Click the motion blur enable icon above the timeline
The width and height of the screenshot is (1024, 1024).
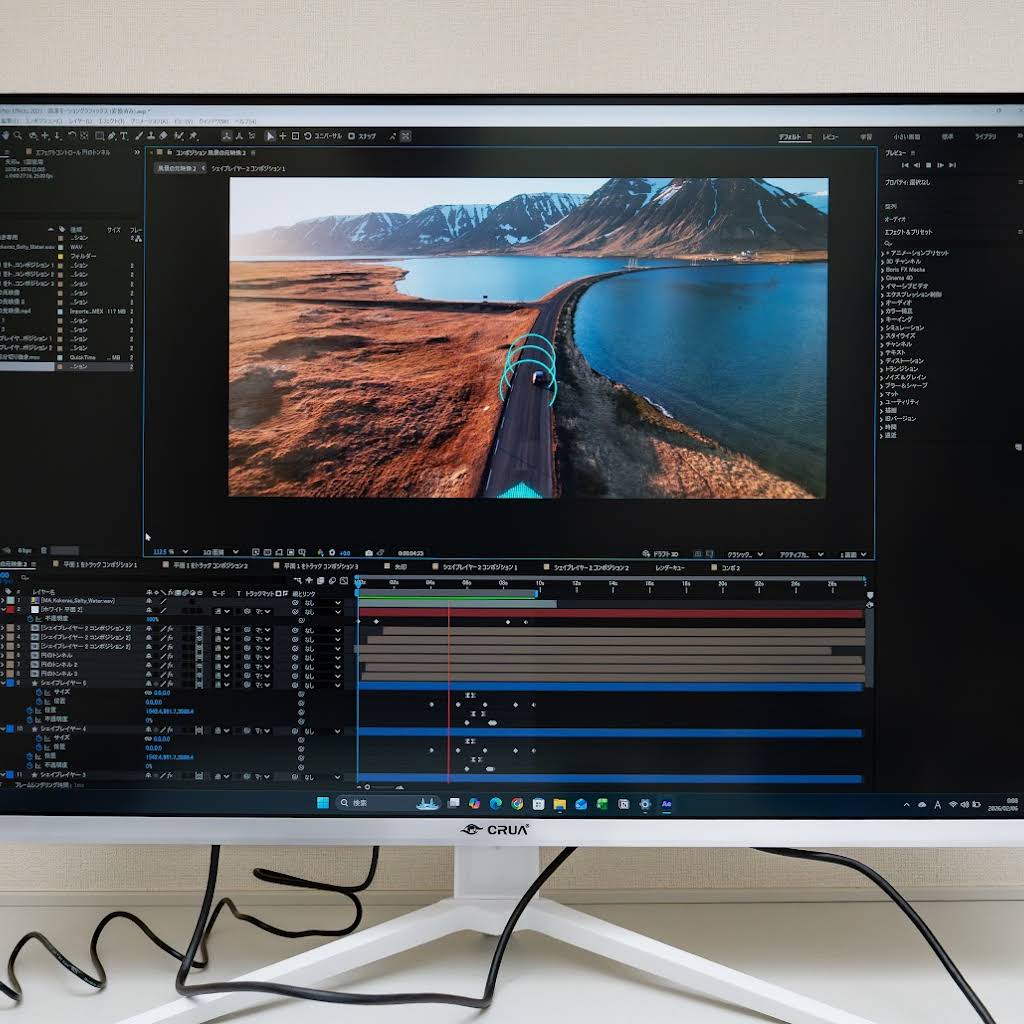click(332, 580)
